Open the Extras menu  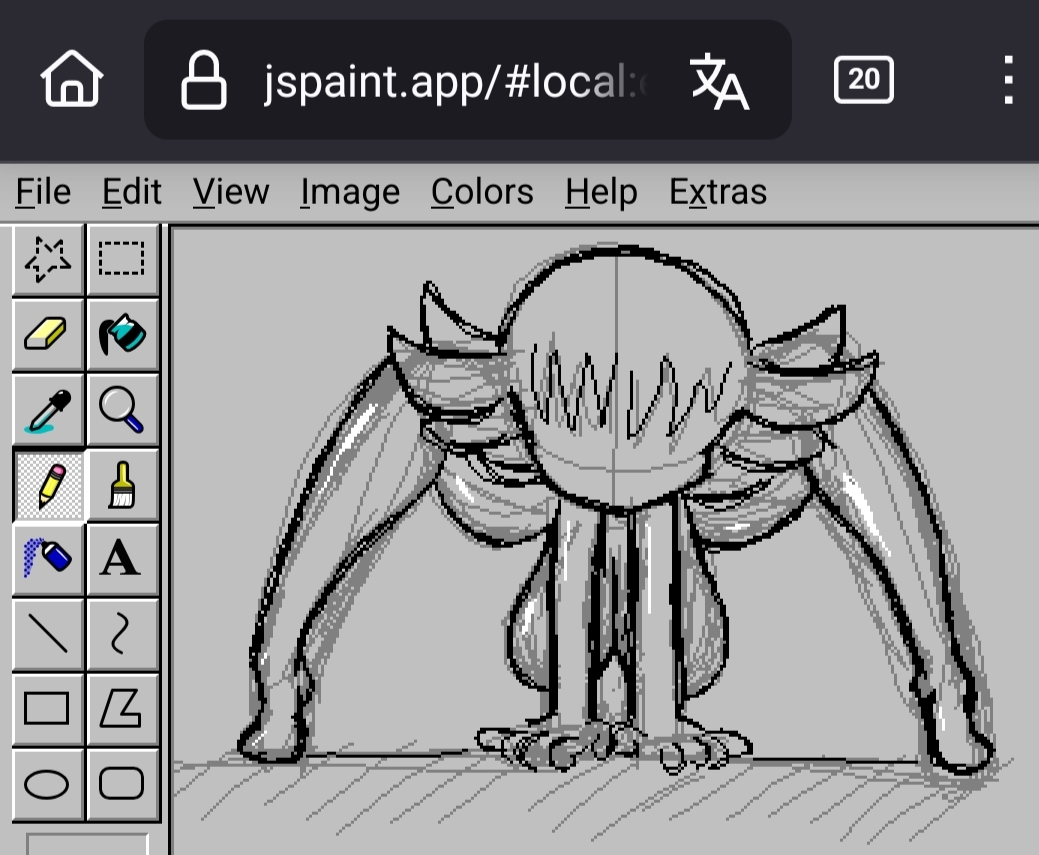tap(718, 192)
